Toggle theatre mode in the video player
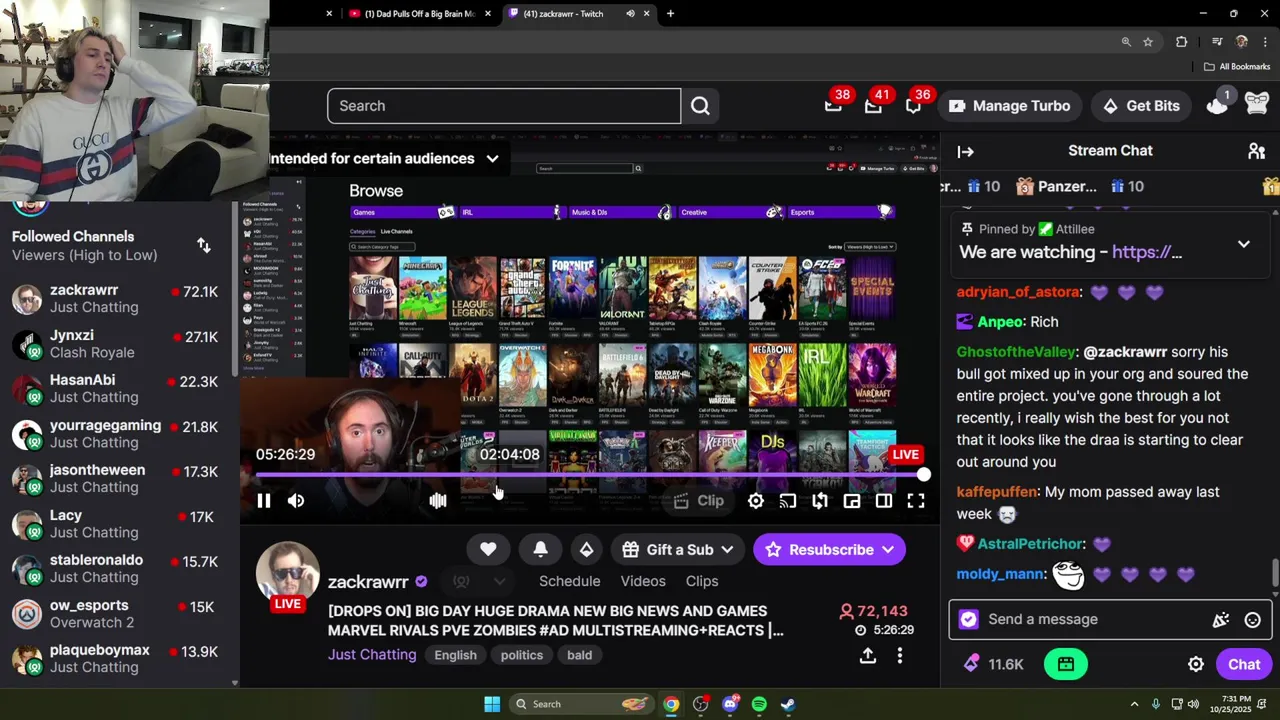The height and width of the screenshot is (720, 1280). (884, 501)
